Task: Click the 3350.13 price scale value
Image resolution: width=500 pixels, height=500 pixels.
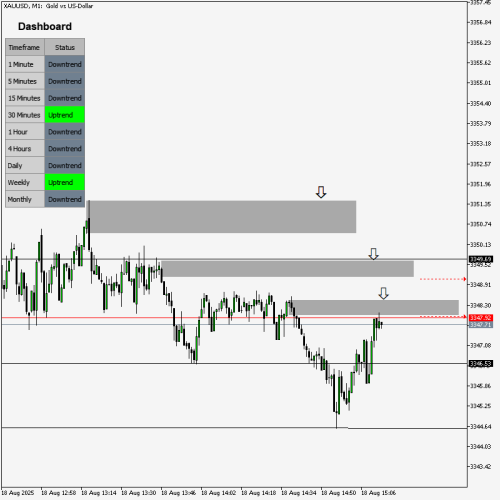Action: [x=480, y=245]
